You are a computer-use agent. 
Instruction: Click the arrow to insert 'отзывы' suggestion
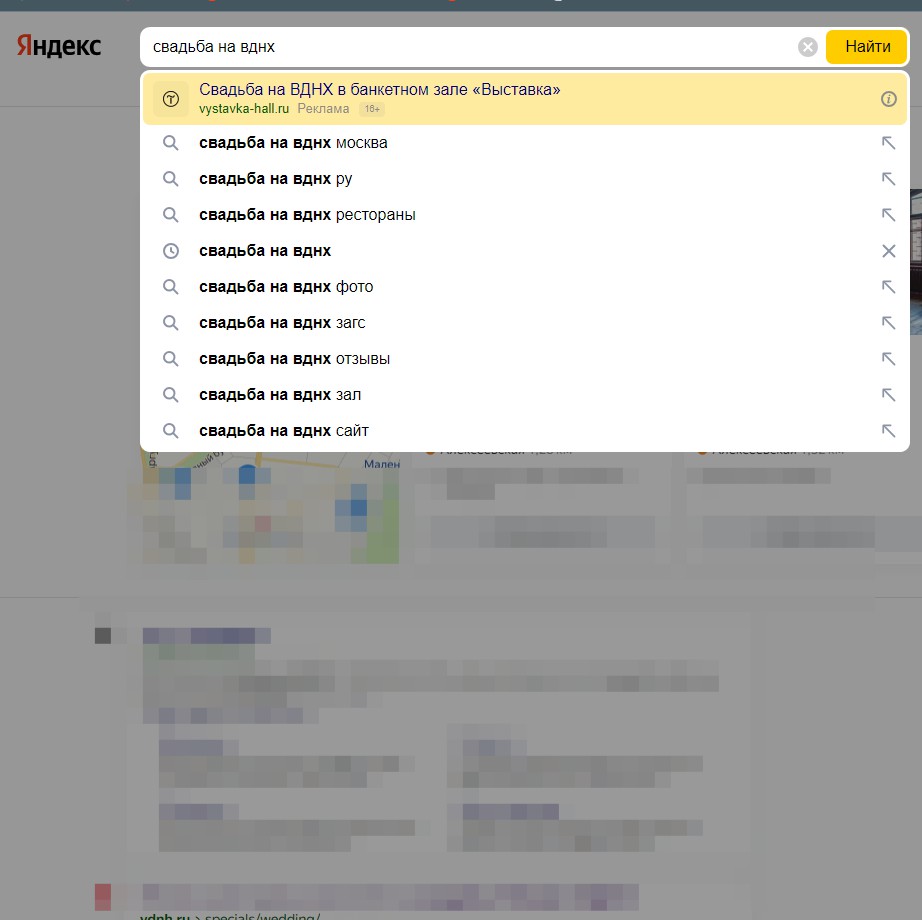(888, 359)
